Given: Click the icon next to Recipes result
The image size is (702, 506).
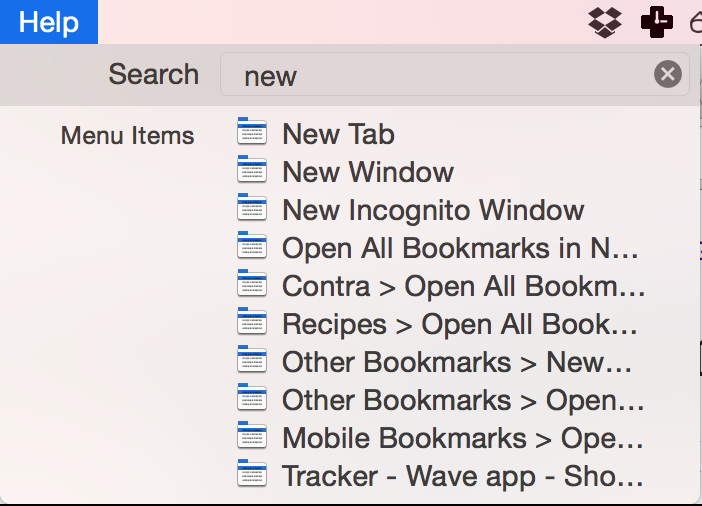Looking at the screenshot, I should pyautogui.click(x=252, y=321).
